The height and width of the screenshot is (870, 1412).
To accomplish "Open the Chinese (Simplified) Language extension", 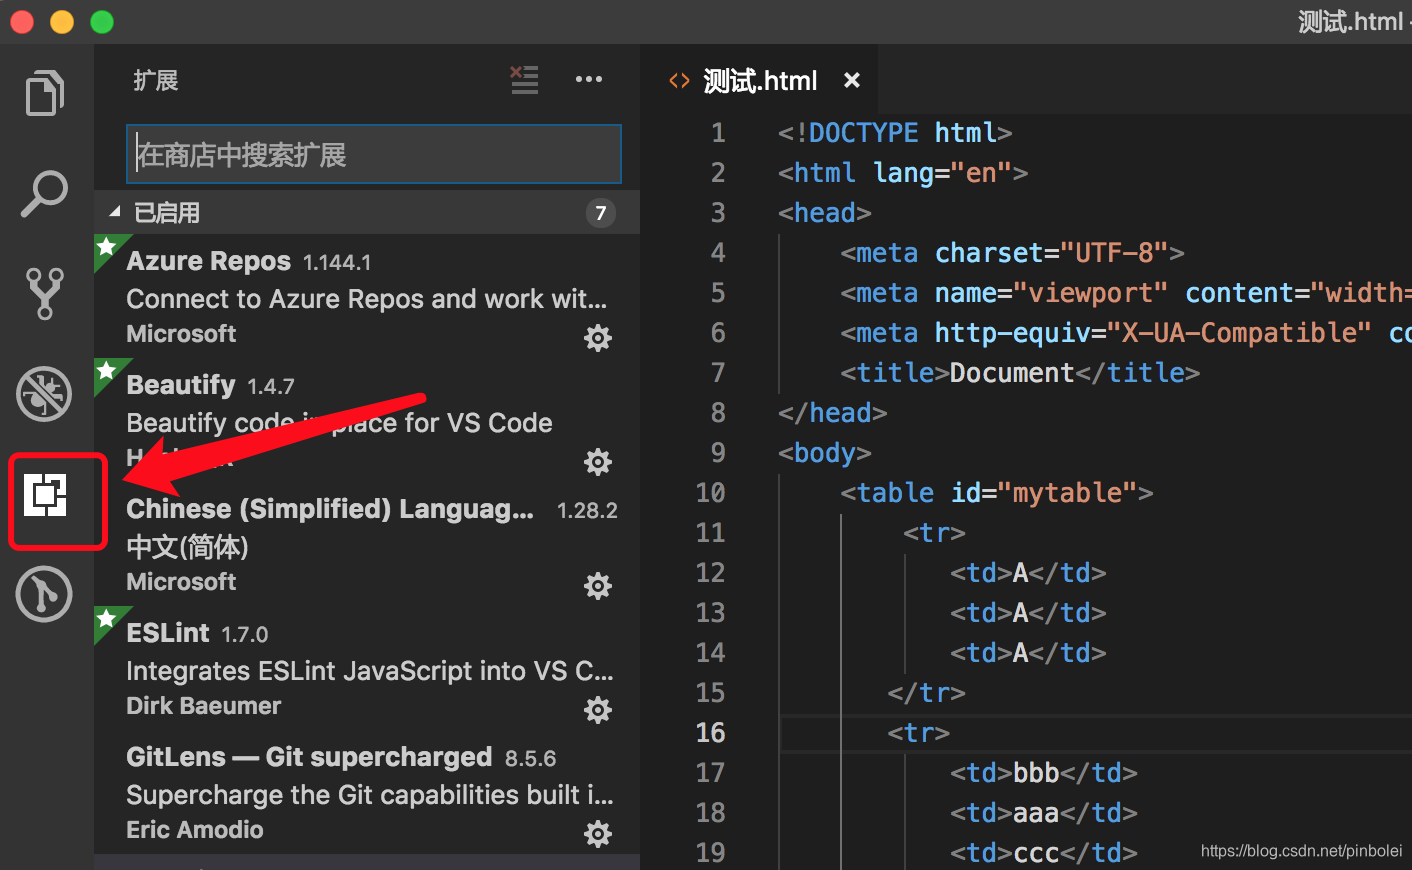I will tap(367, 544).
